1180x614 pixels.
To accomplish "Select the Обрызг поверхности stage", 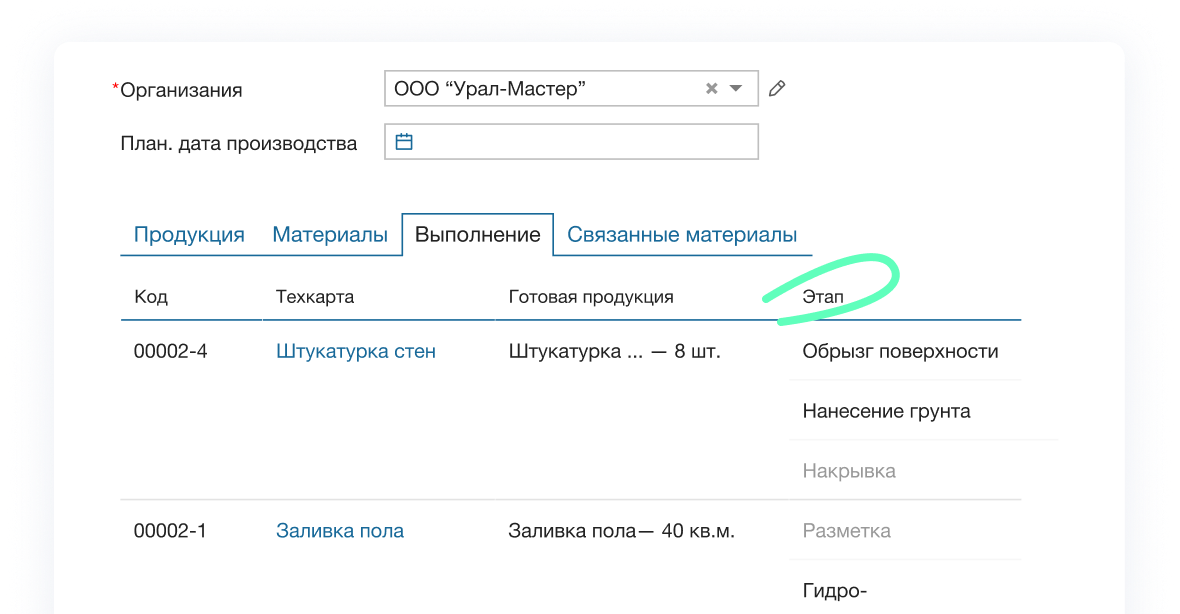I will [900, 351].
